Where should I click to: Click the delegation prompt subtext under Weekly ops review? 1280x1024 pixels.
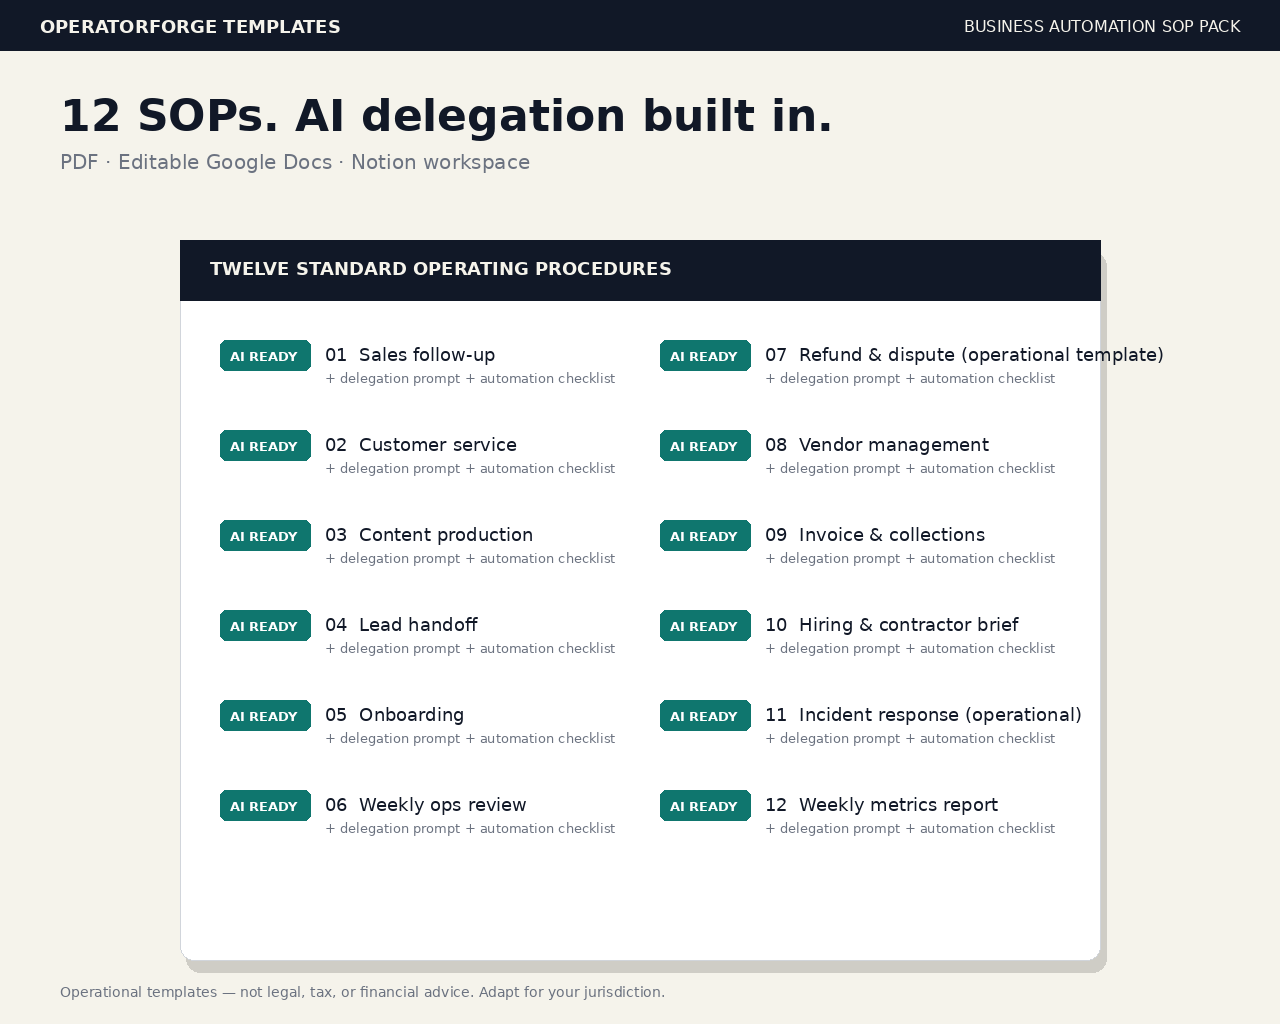[x=470, y=829]
